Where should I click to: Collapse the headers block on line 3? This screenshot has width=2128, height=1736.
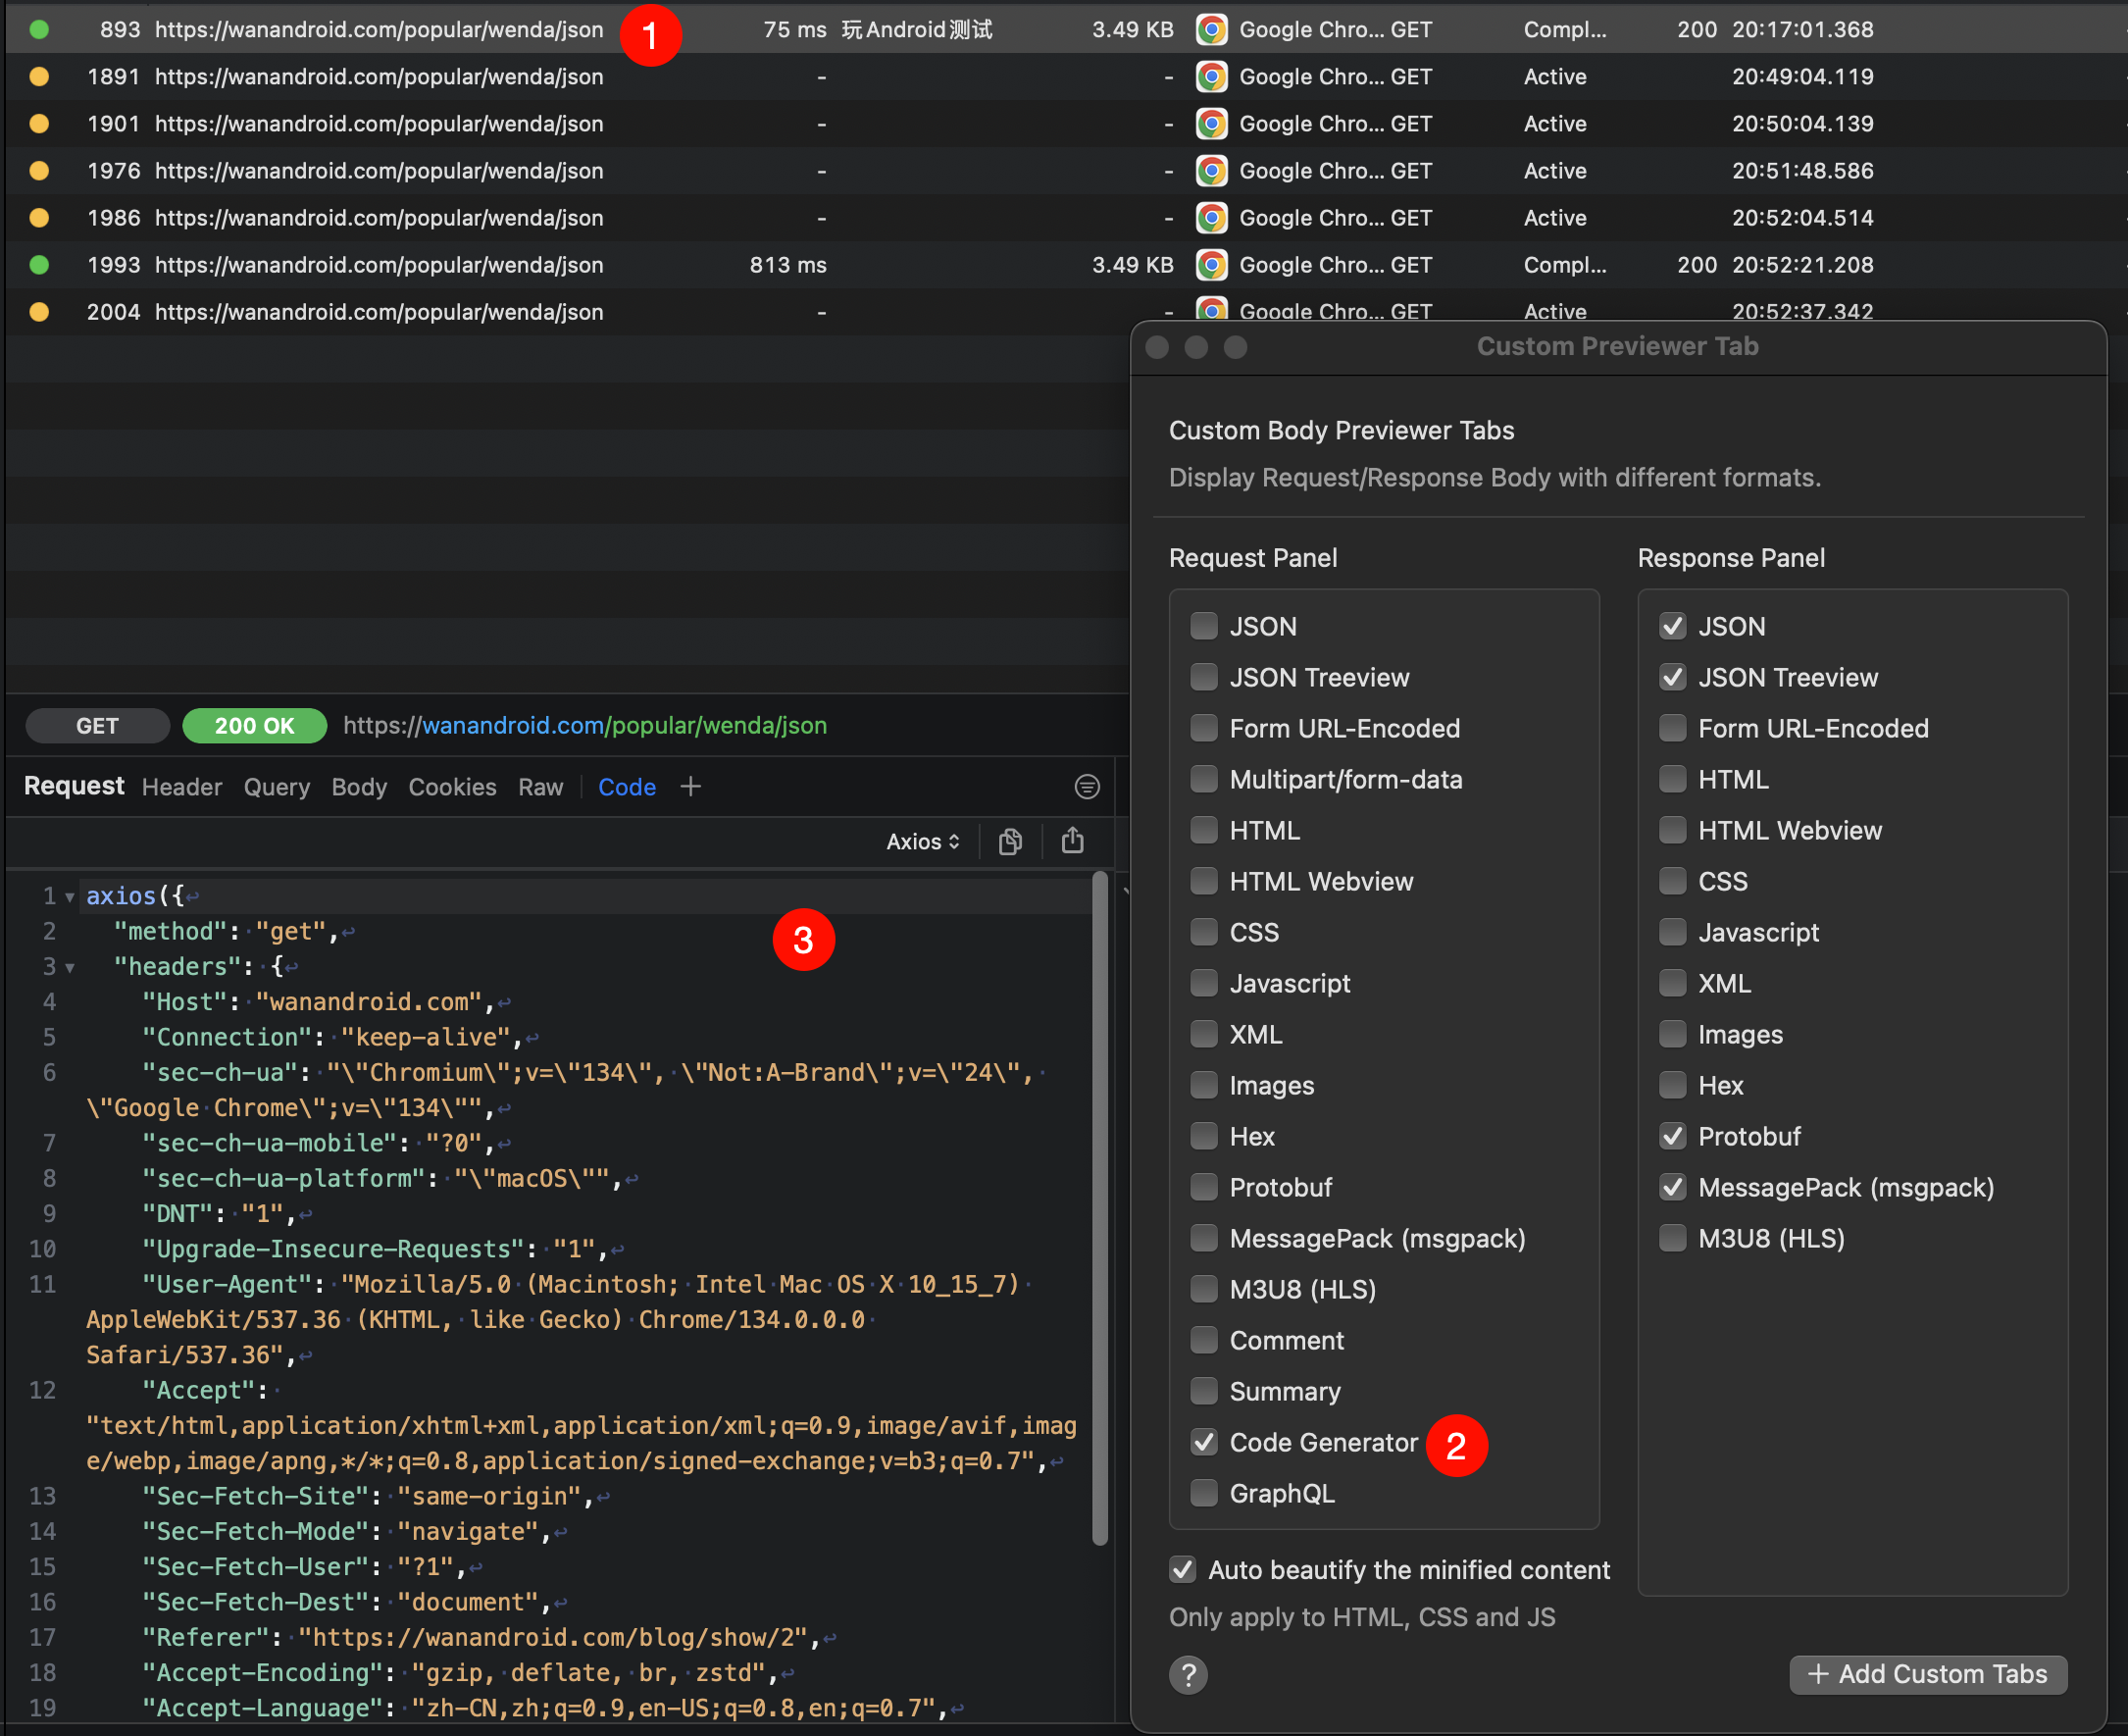click(x=69, y=967)
